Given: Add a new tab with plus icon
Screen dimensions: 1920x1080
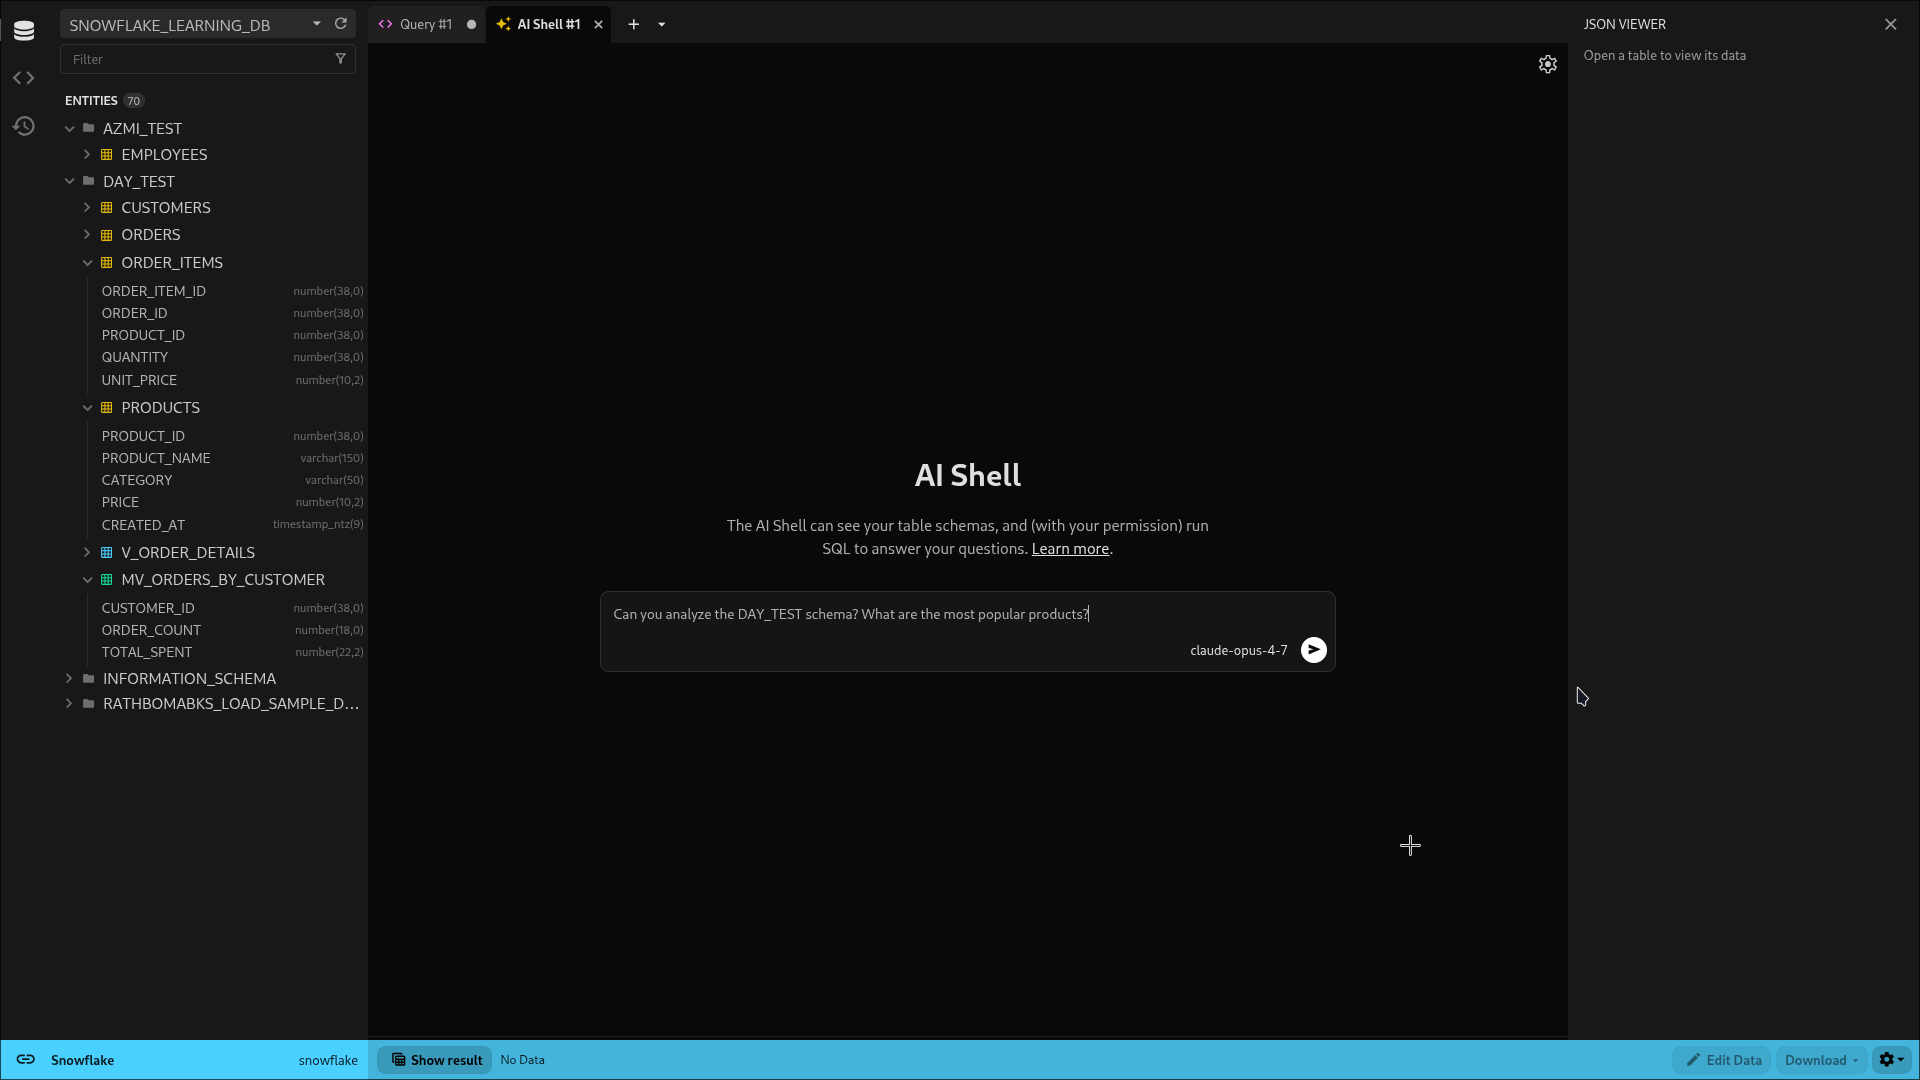Looking at the screenshot, I should pyautogui.click(x=633, y=24).
